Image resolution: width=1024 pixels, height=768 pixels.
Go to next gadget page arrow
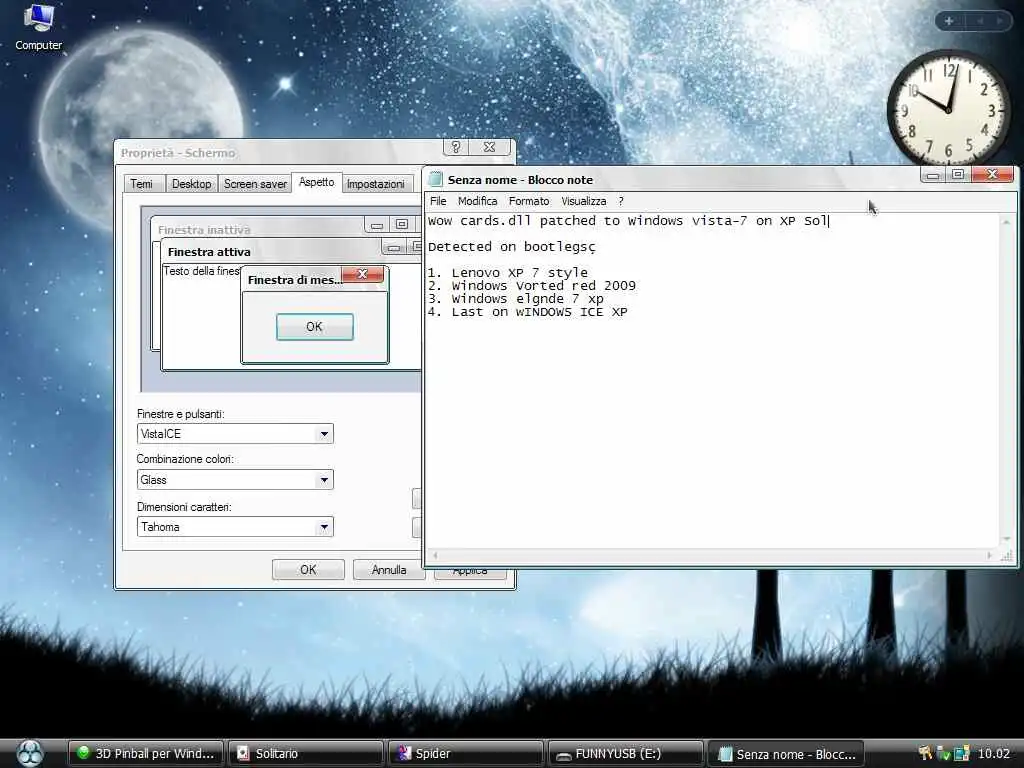point(999,21)
